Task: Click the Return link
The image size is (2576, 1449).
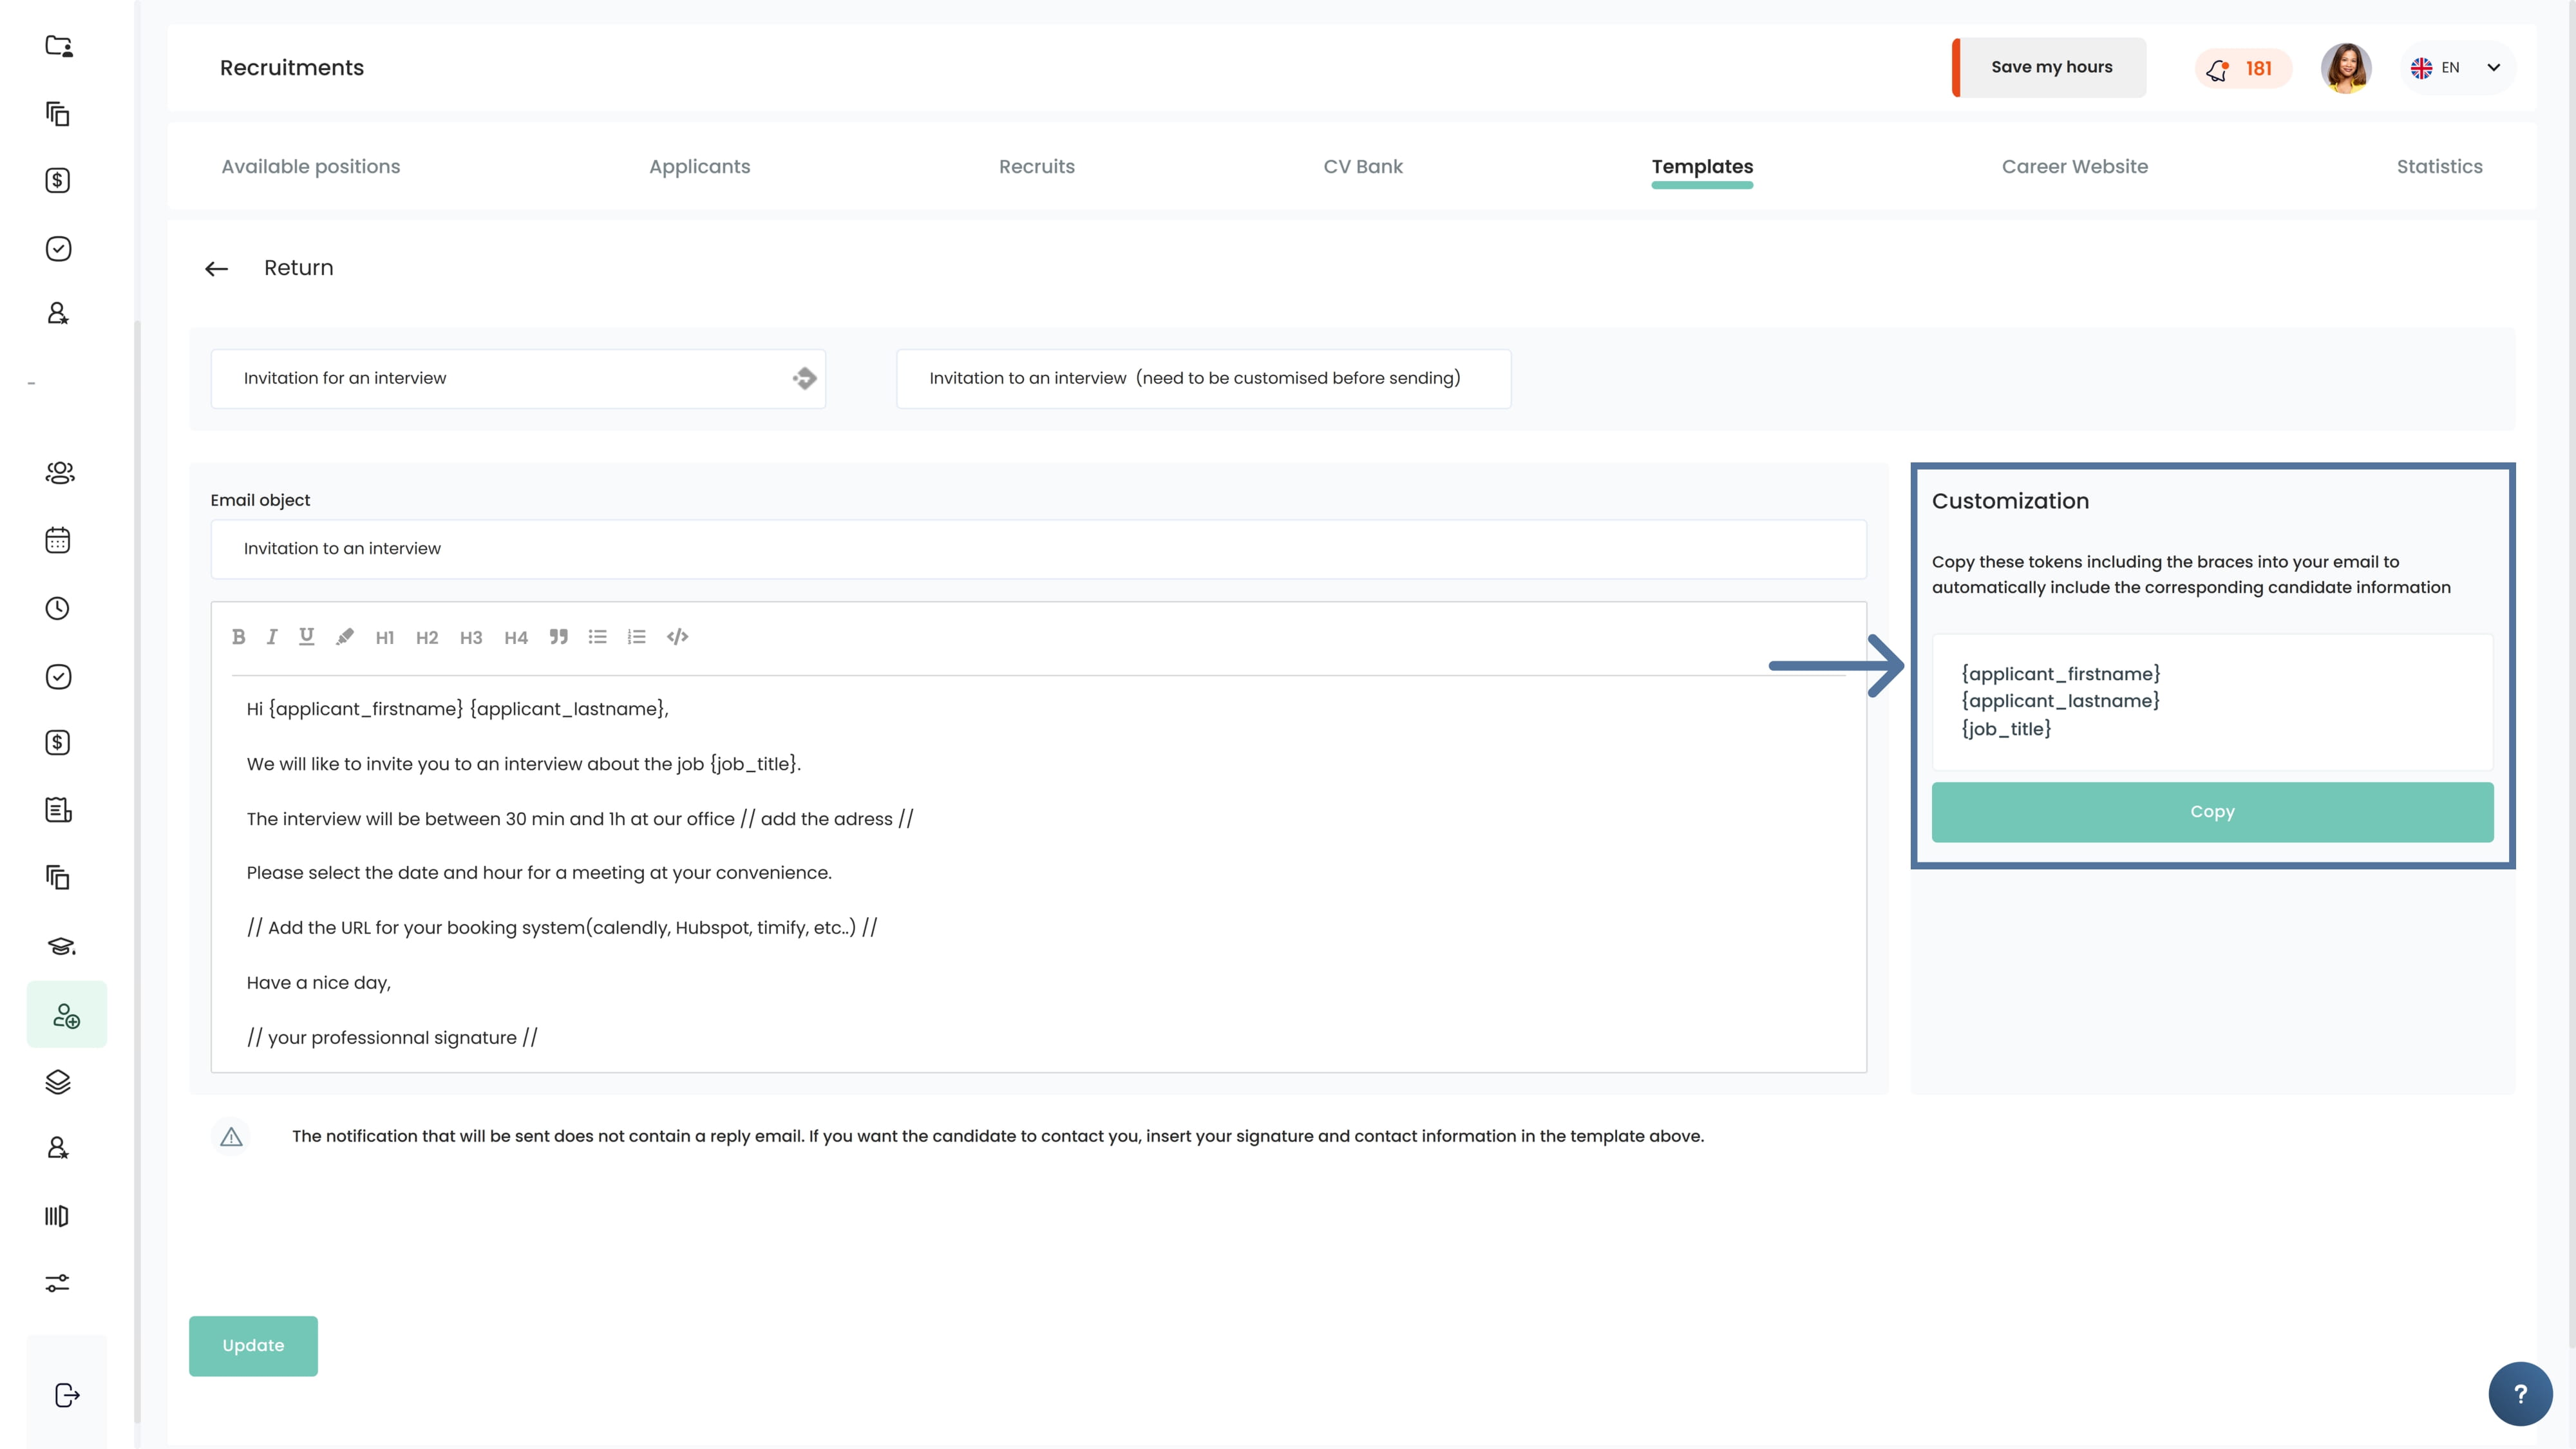Action: tap(298, 268)
